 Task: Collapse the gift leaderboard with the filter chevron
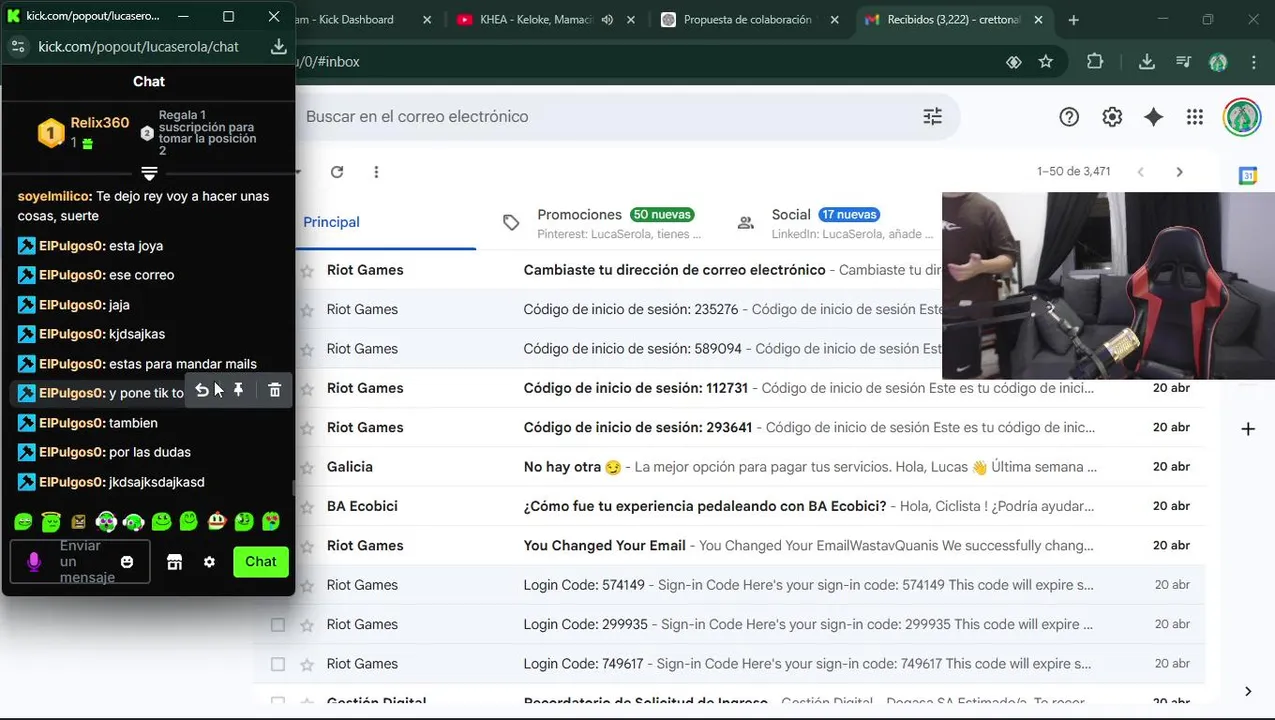click(x=149, y=174)
